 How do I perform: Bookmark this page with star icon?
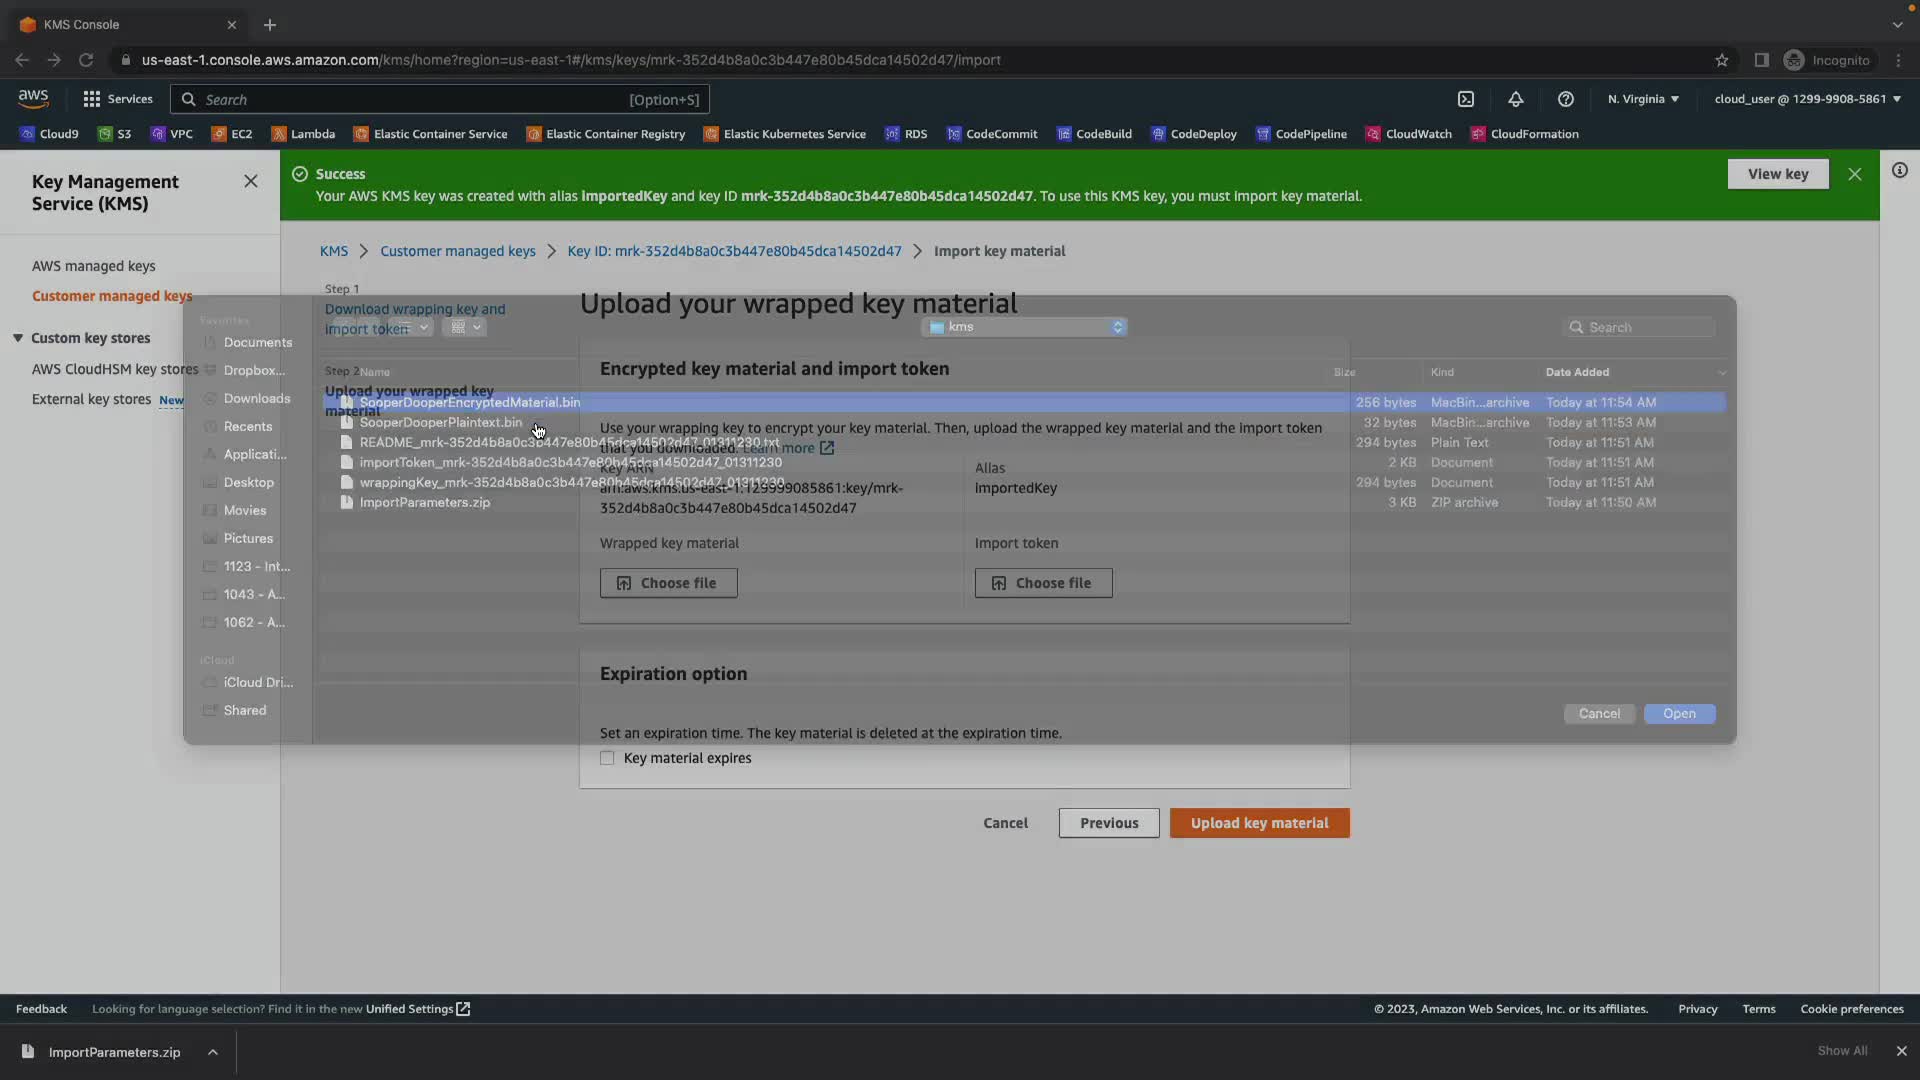1721,60
